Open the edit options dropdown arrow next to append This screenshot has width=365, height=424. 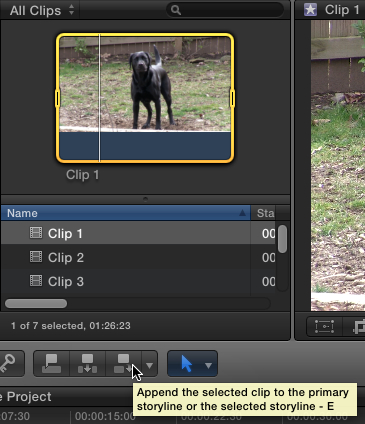[x=149, y=366]
